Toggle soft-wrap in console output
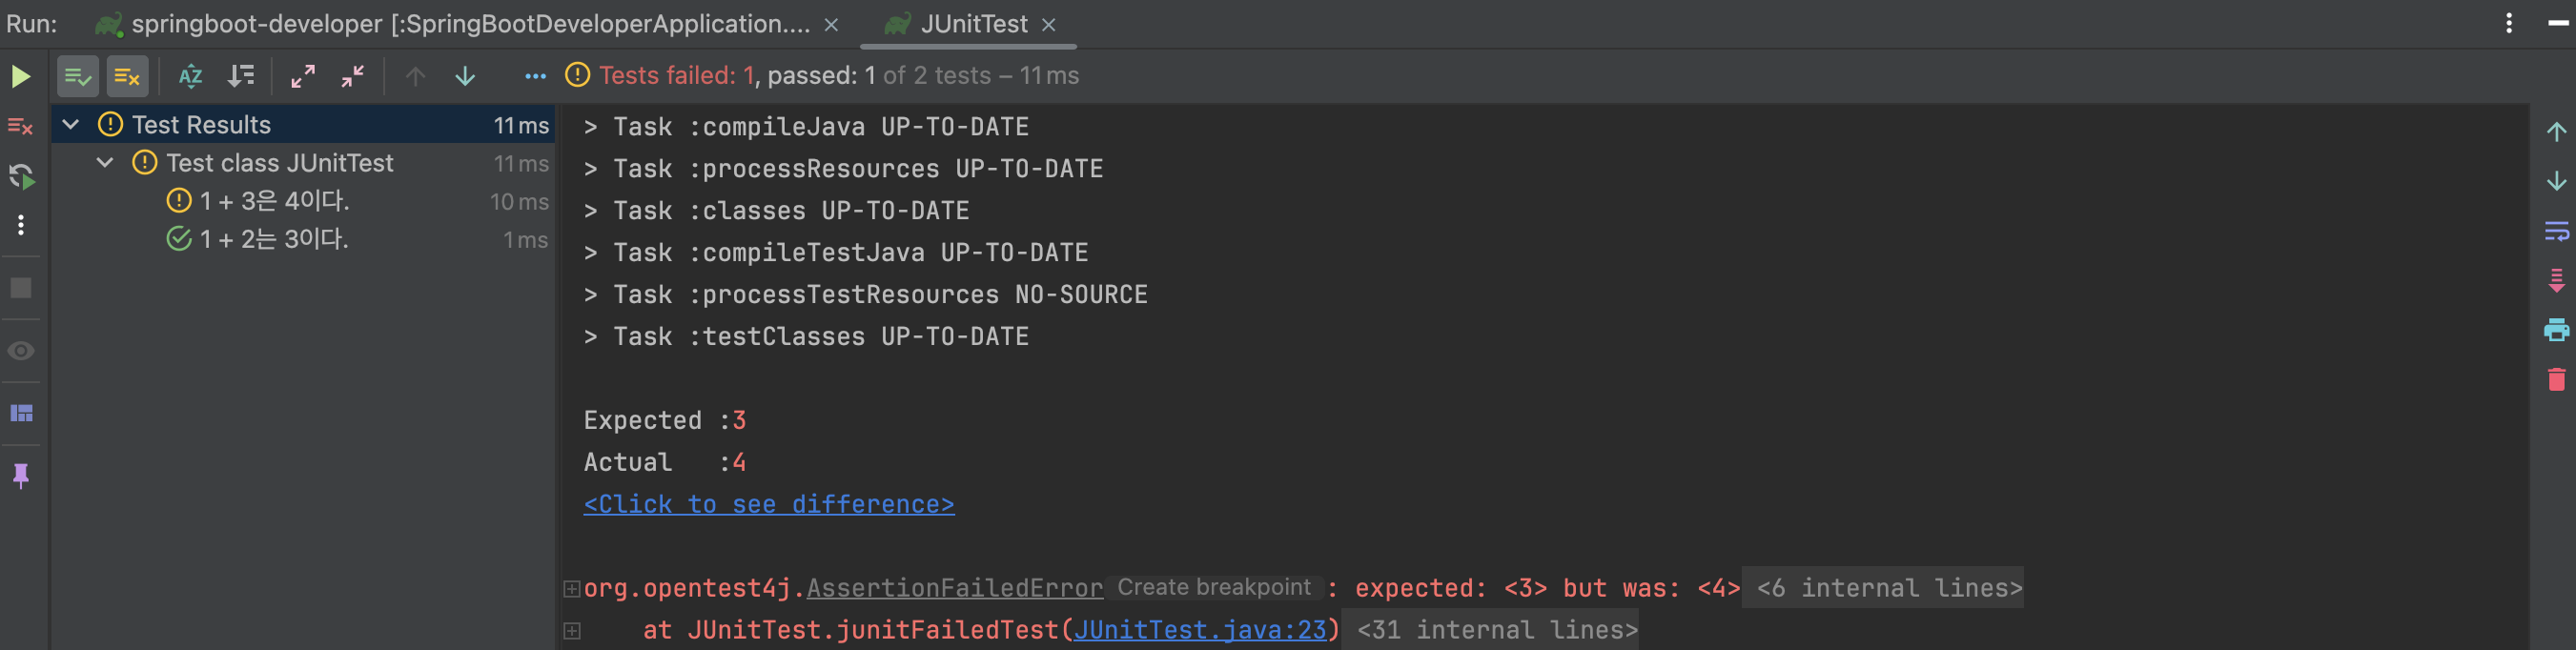This screenshot has height=650, width=2576. point(2555,232)
